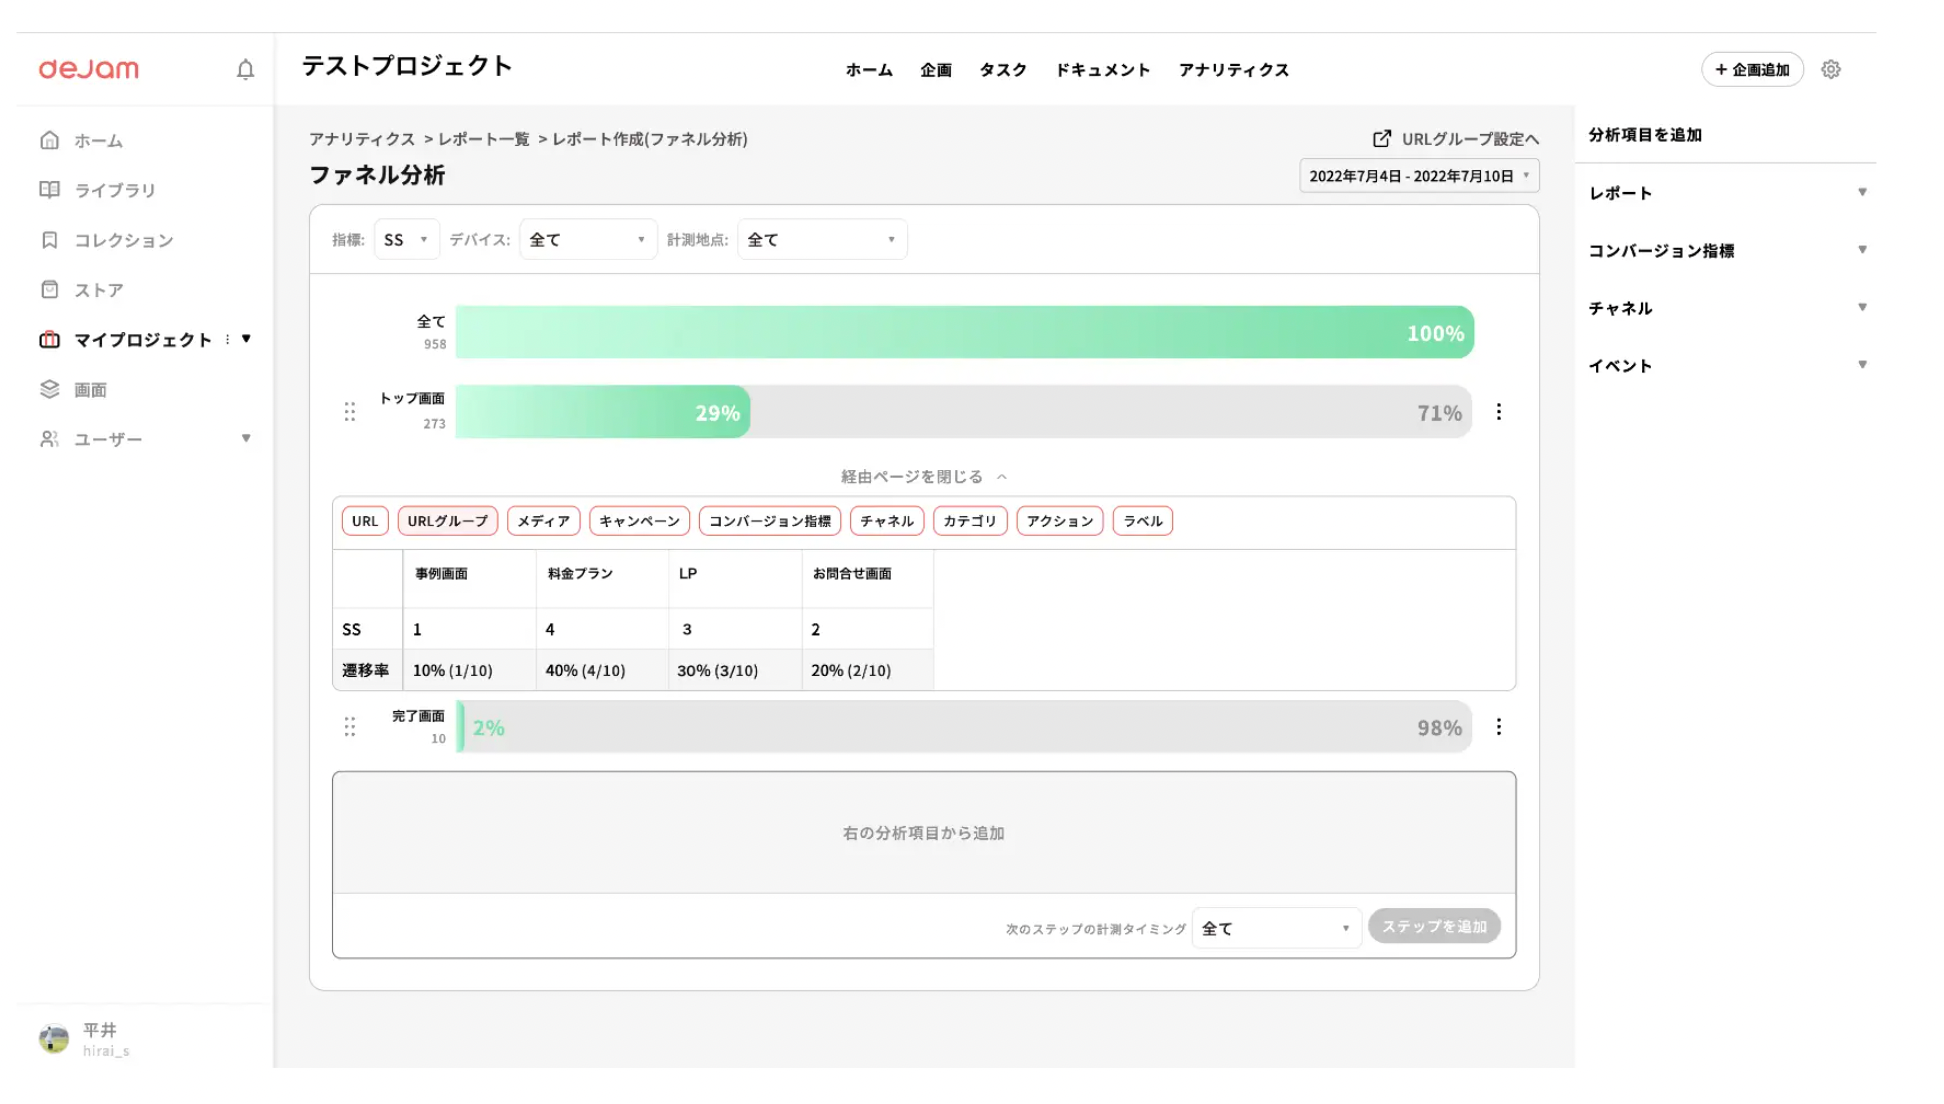1944x1104 pixels.
Task: Open three-dot menu for 完了画面 step
Action: click(x=1498, y=727)
